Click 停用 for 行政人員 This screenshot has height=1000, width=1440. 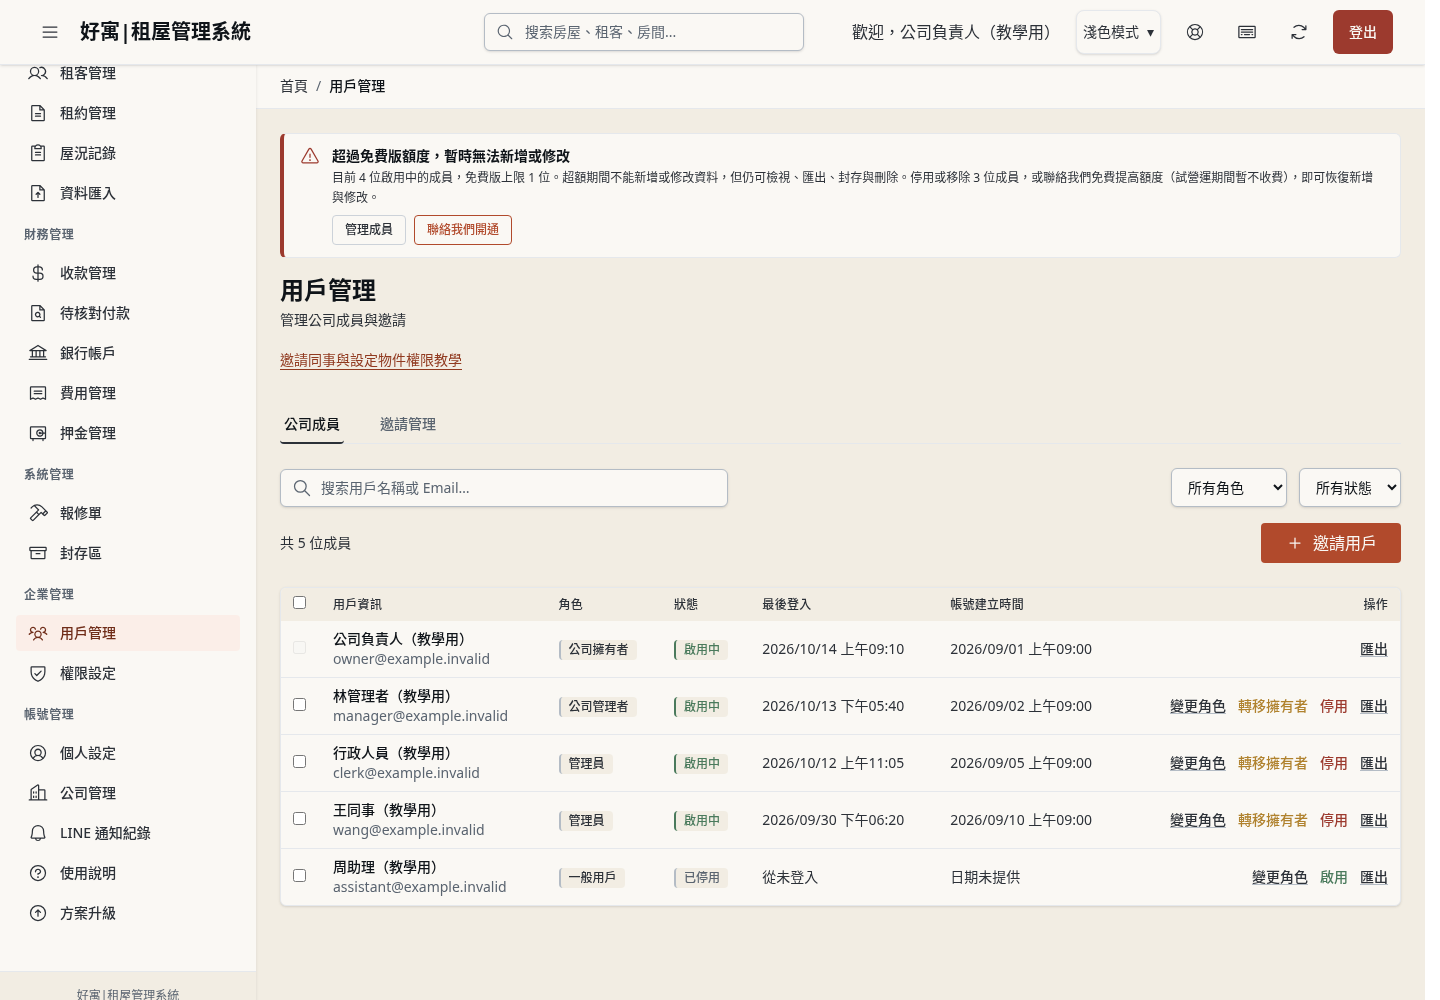click(1334, 763)
